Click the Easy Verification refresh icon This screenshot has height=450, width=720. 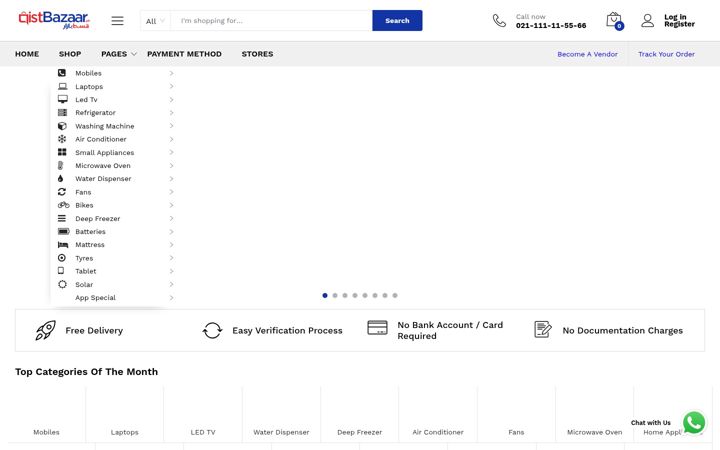tap(212, 330)
